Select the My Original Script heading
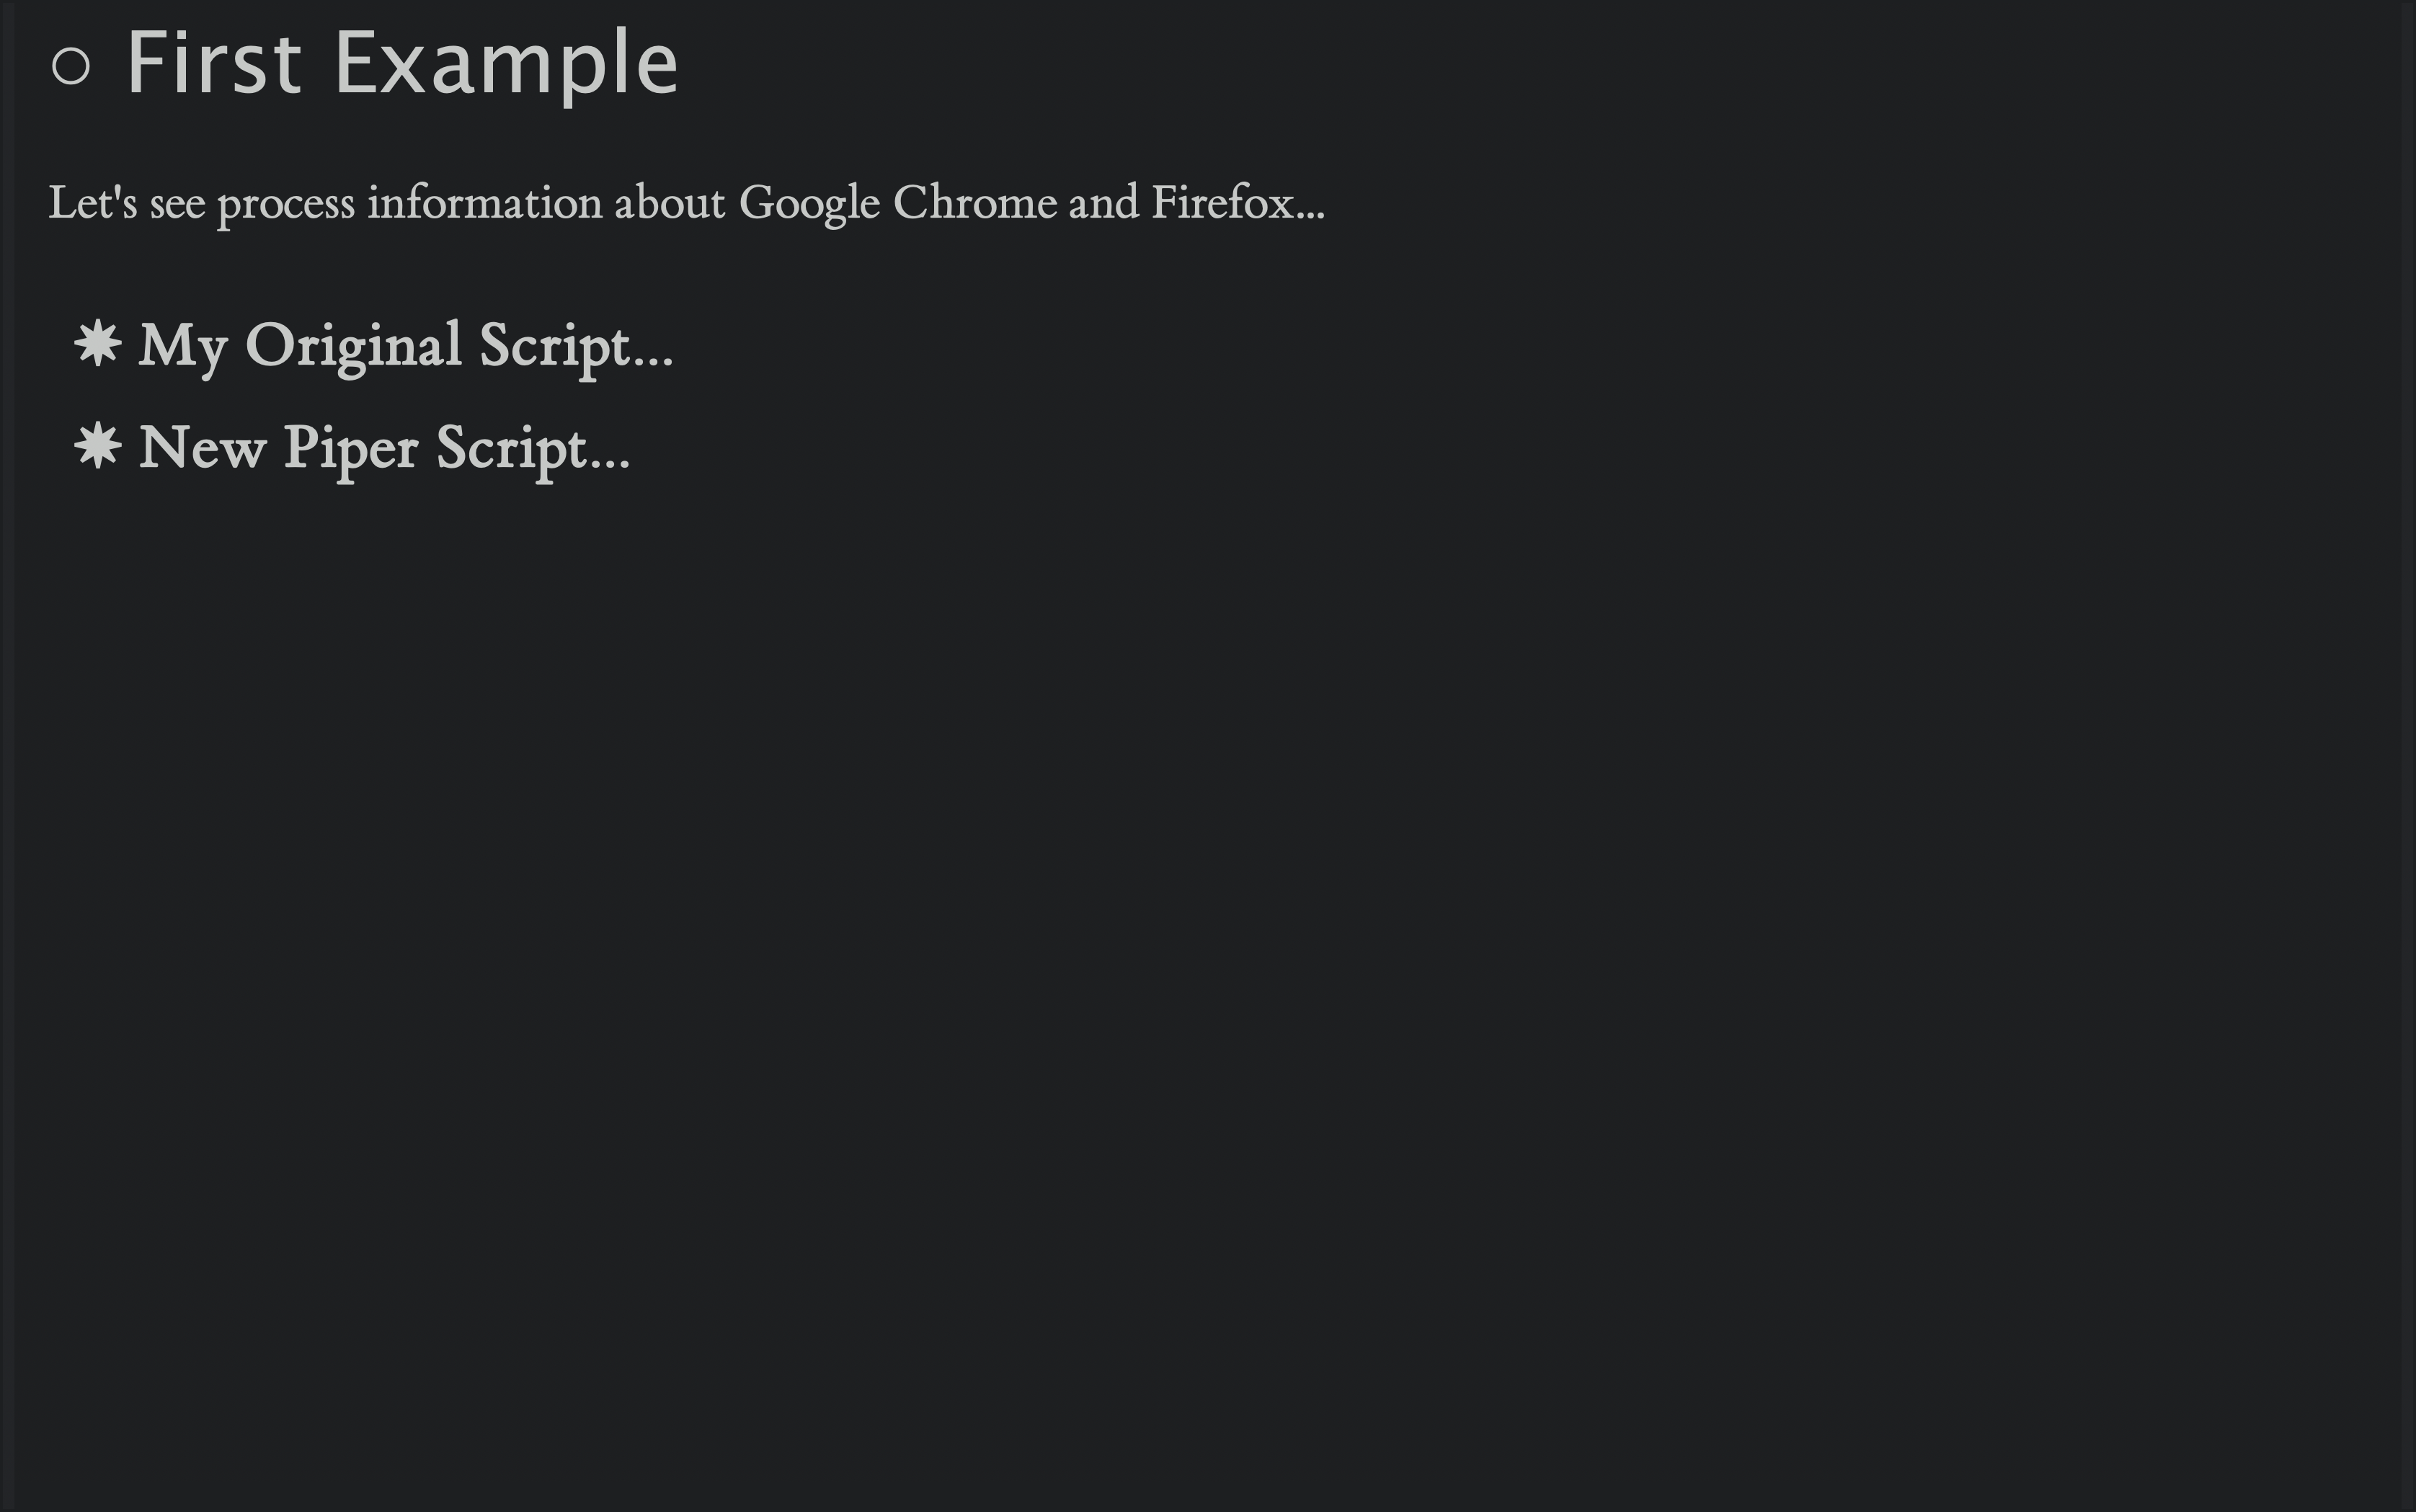The image size is (2416, 1512). point(406,347)
